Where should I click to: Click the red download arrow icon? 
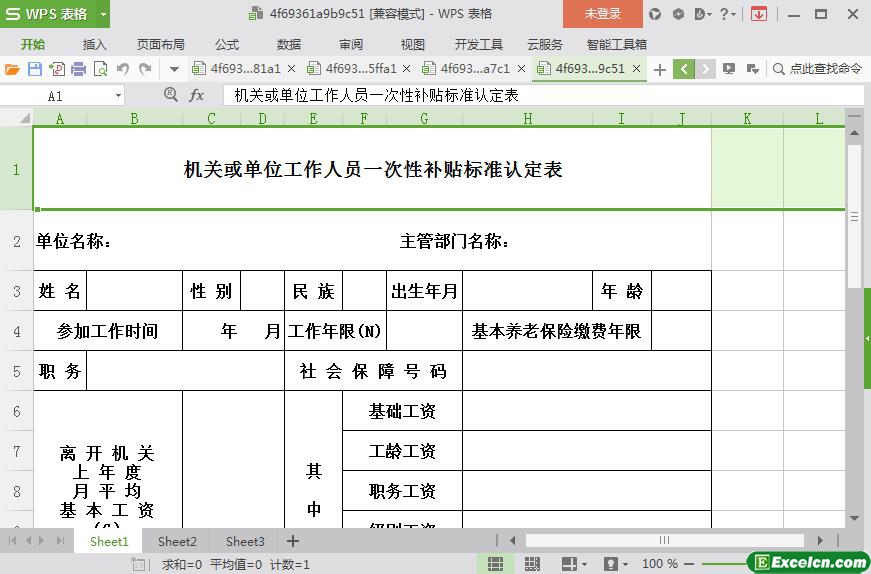(x=759, y=14)
